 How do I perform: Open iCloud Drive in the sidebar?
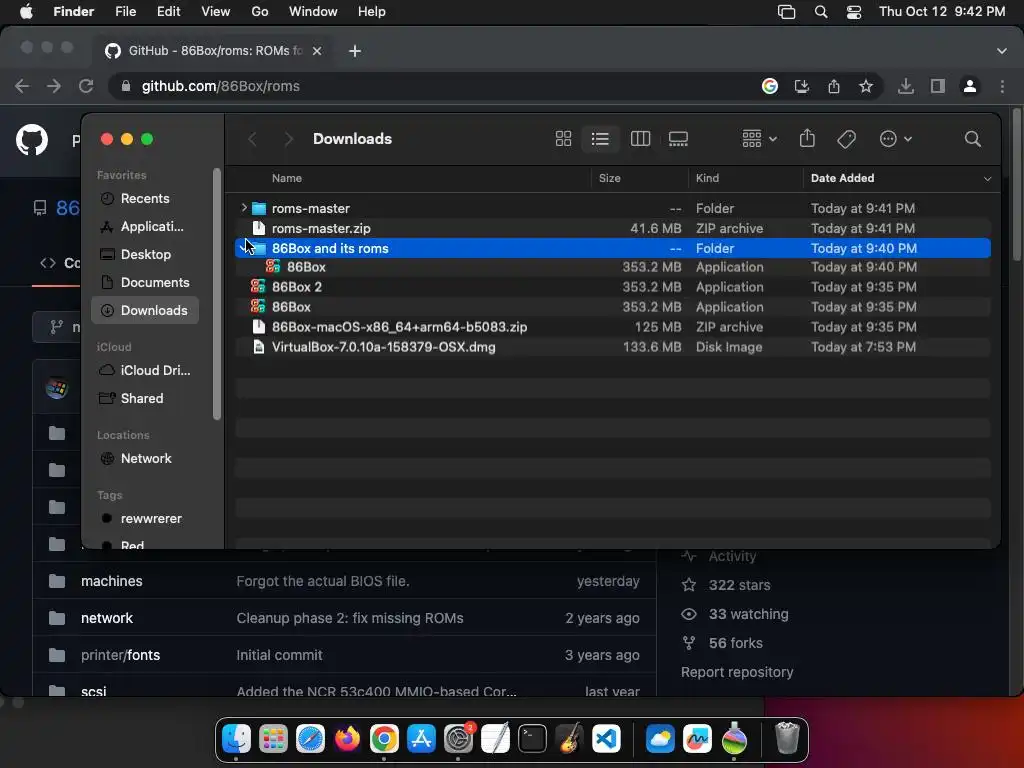click(x=144, y=370)
